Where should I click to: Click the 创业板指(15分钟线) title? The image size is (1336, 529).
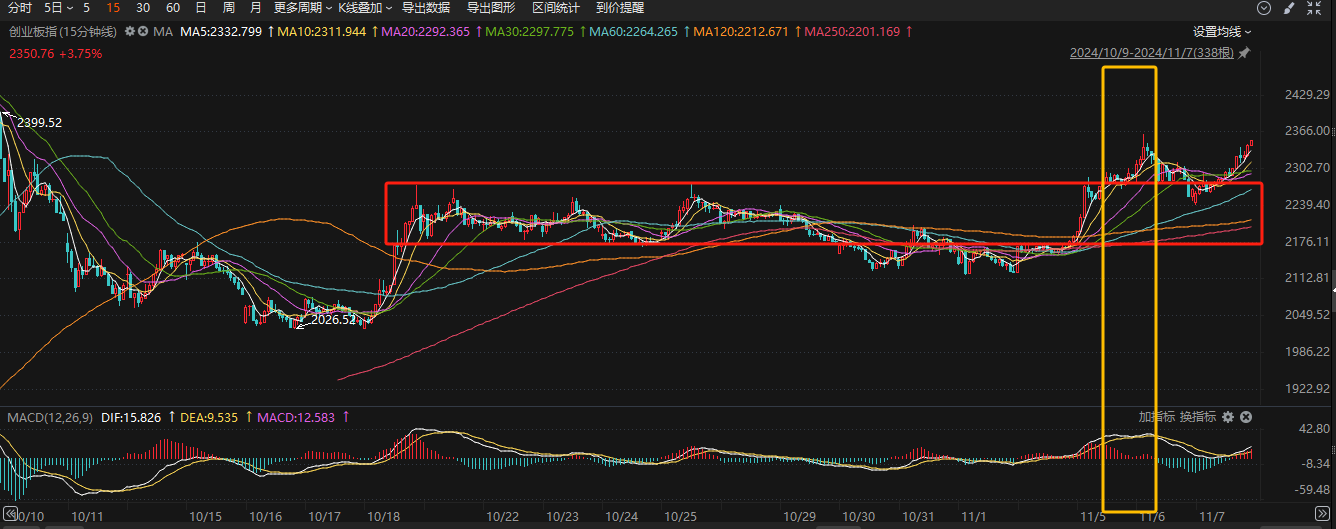pos(64,32)
